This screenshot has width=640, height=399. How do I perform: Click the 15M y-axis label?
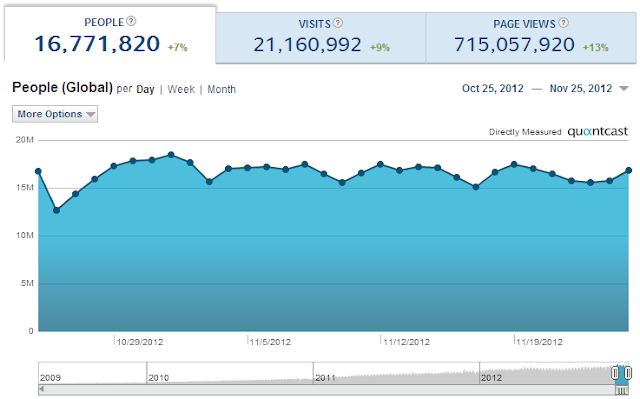24,188
